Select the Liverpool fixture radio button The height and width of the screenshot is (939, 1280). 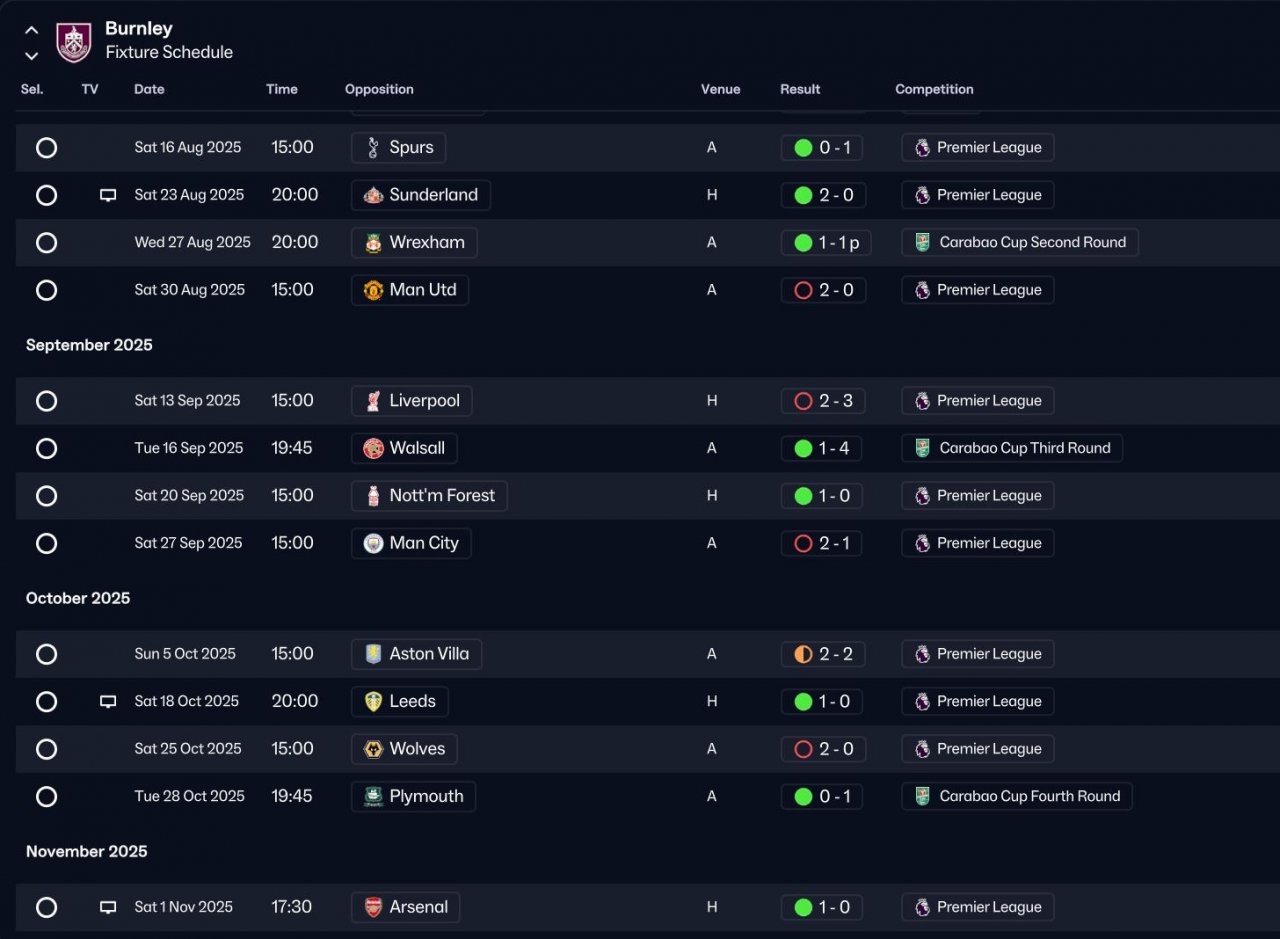coord(46,401)
